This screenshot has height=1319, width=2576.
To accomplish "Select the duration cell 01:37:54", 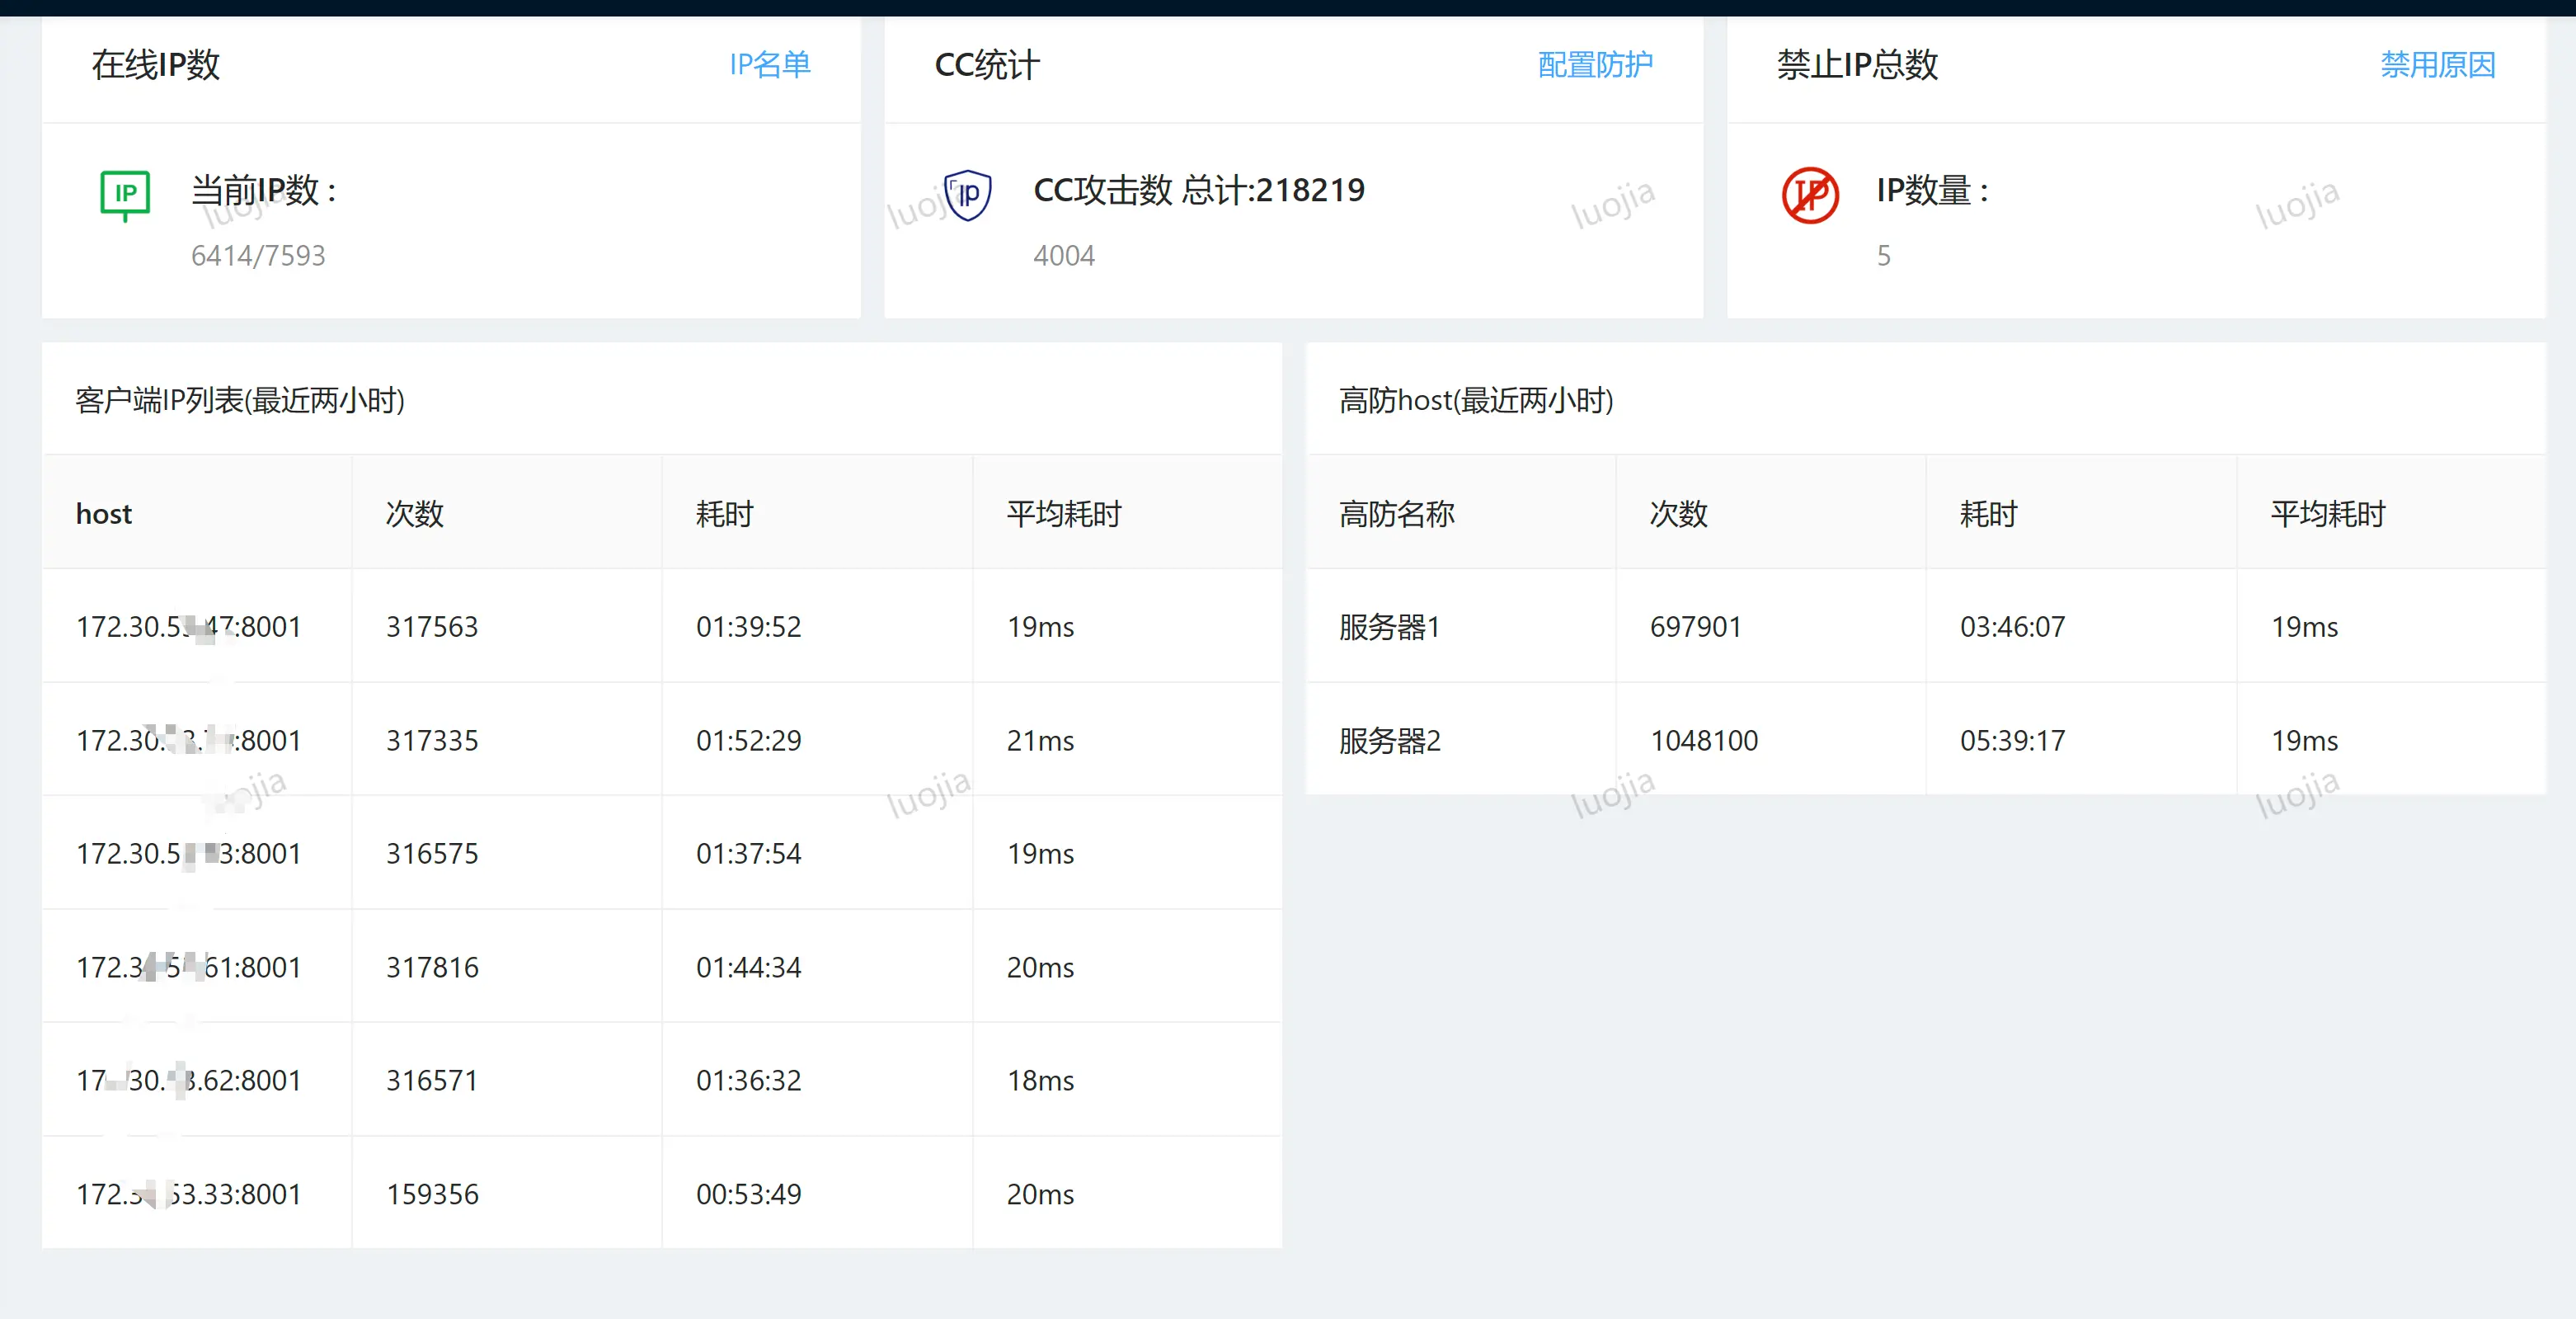I will tap(749, 854).
